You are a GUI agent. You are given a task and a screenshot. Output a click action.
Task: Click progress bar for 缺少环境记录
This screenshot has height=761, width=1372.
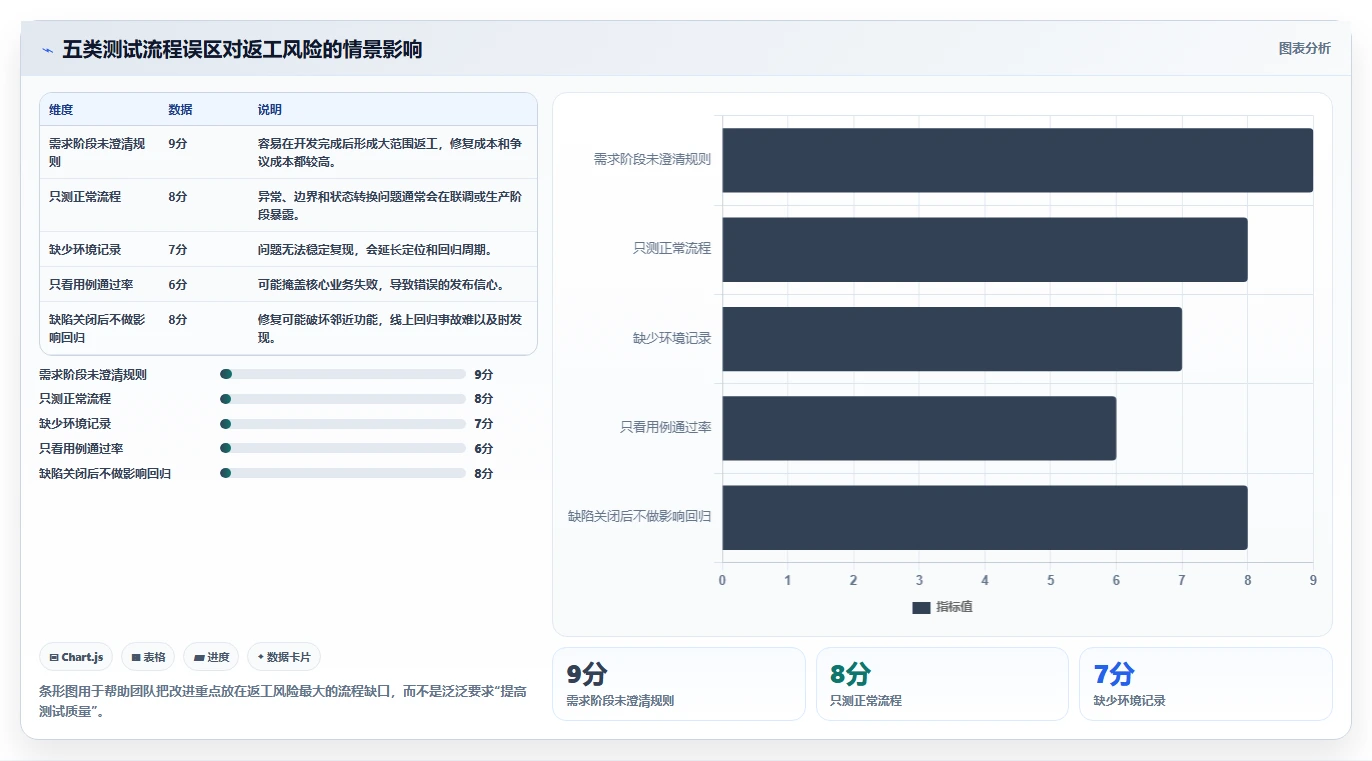pos(343,424)
